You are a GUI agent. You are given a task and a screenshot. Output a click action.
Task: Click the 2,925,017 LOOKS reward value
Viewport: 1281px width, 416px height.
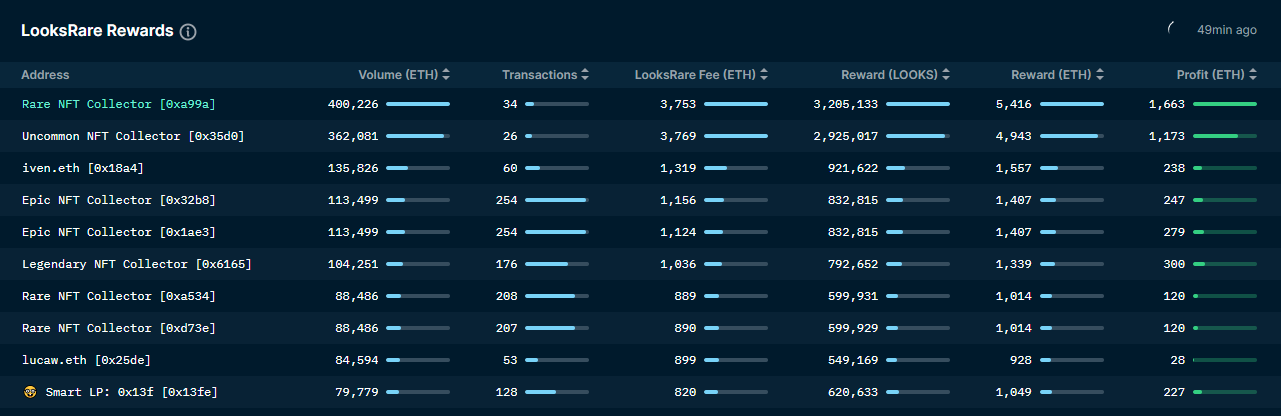[846, 136]
